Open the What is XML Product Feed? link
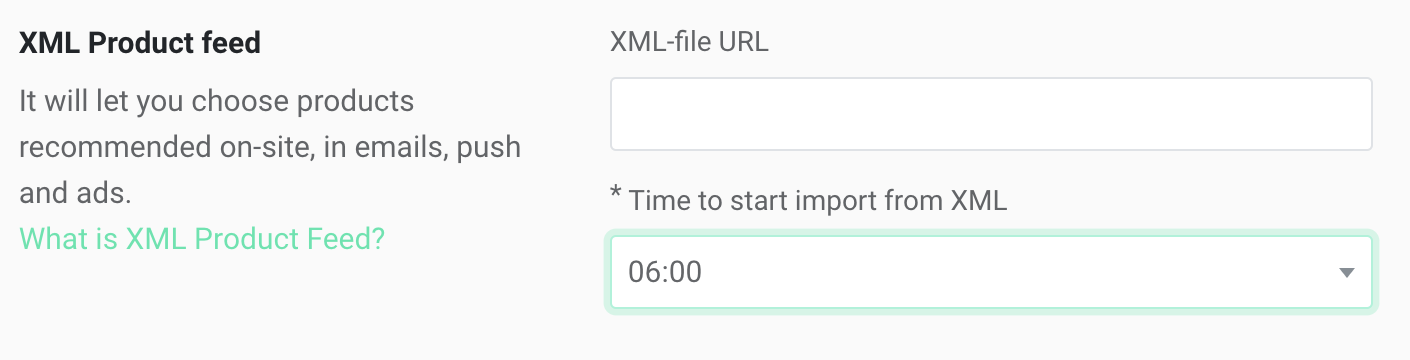Screen dimensions: 1410x360 pos(202,239)
